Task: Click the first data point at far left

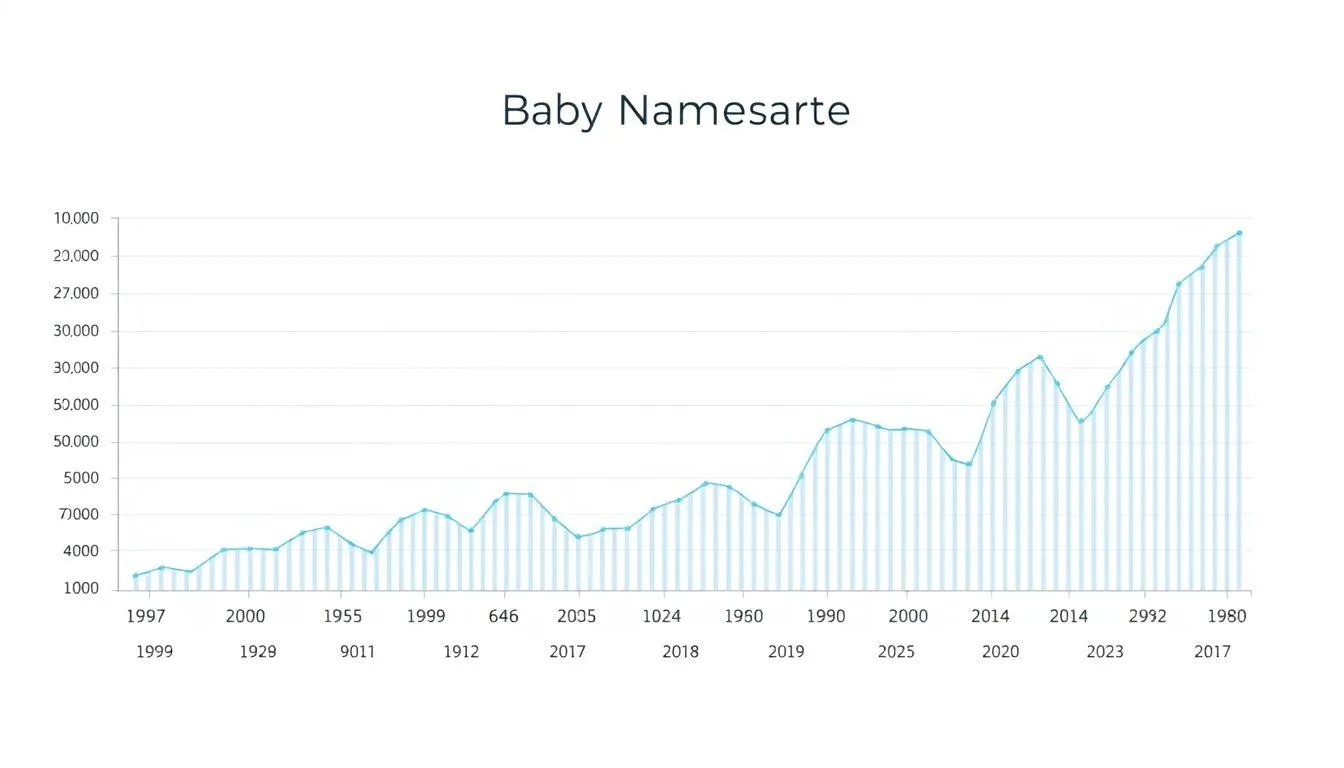Action: 136,576
